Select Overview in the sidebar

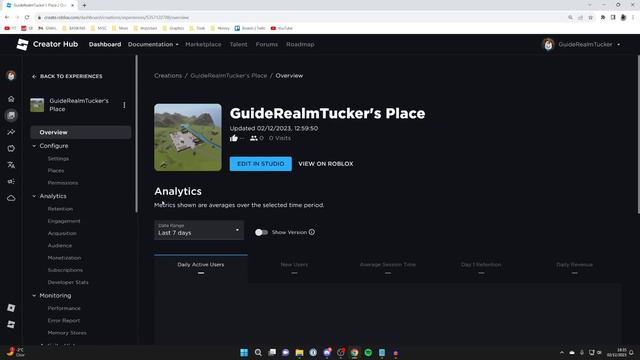tap(81, 132)
